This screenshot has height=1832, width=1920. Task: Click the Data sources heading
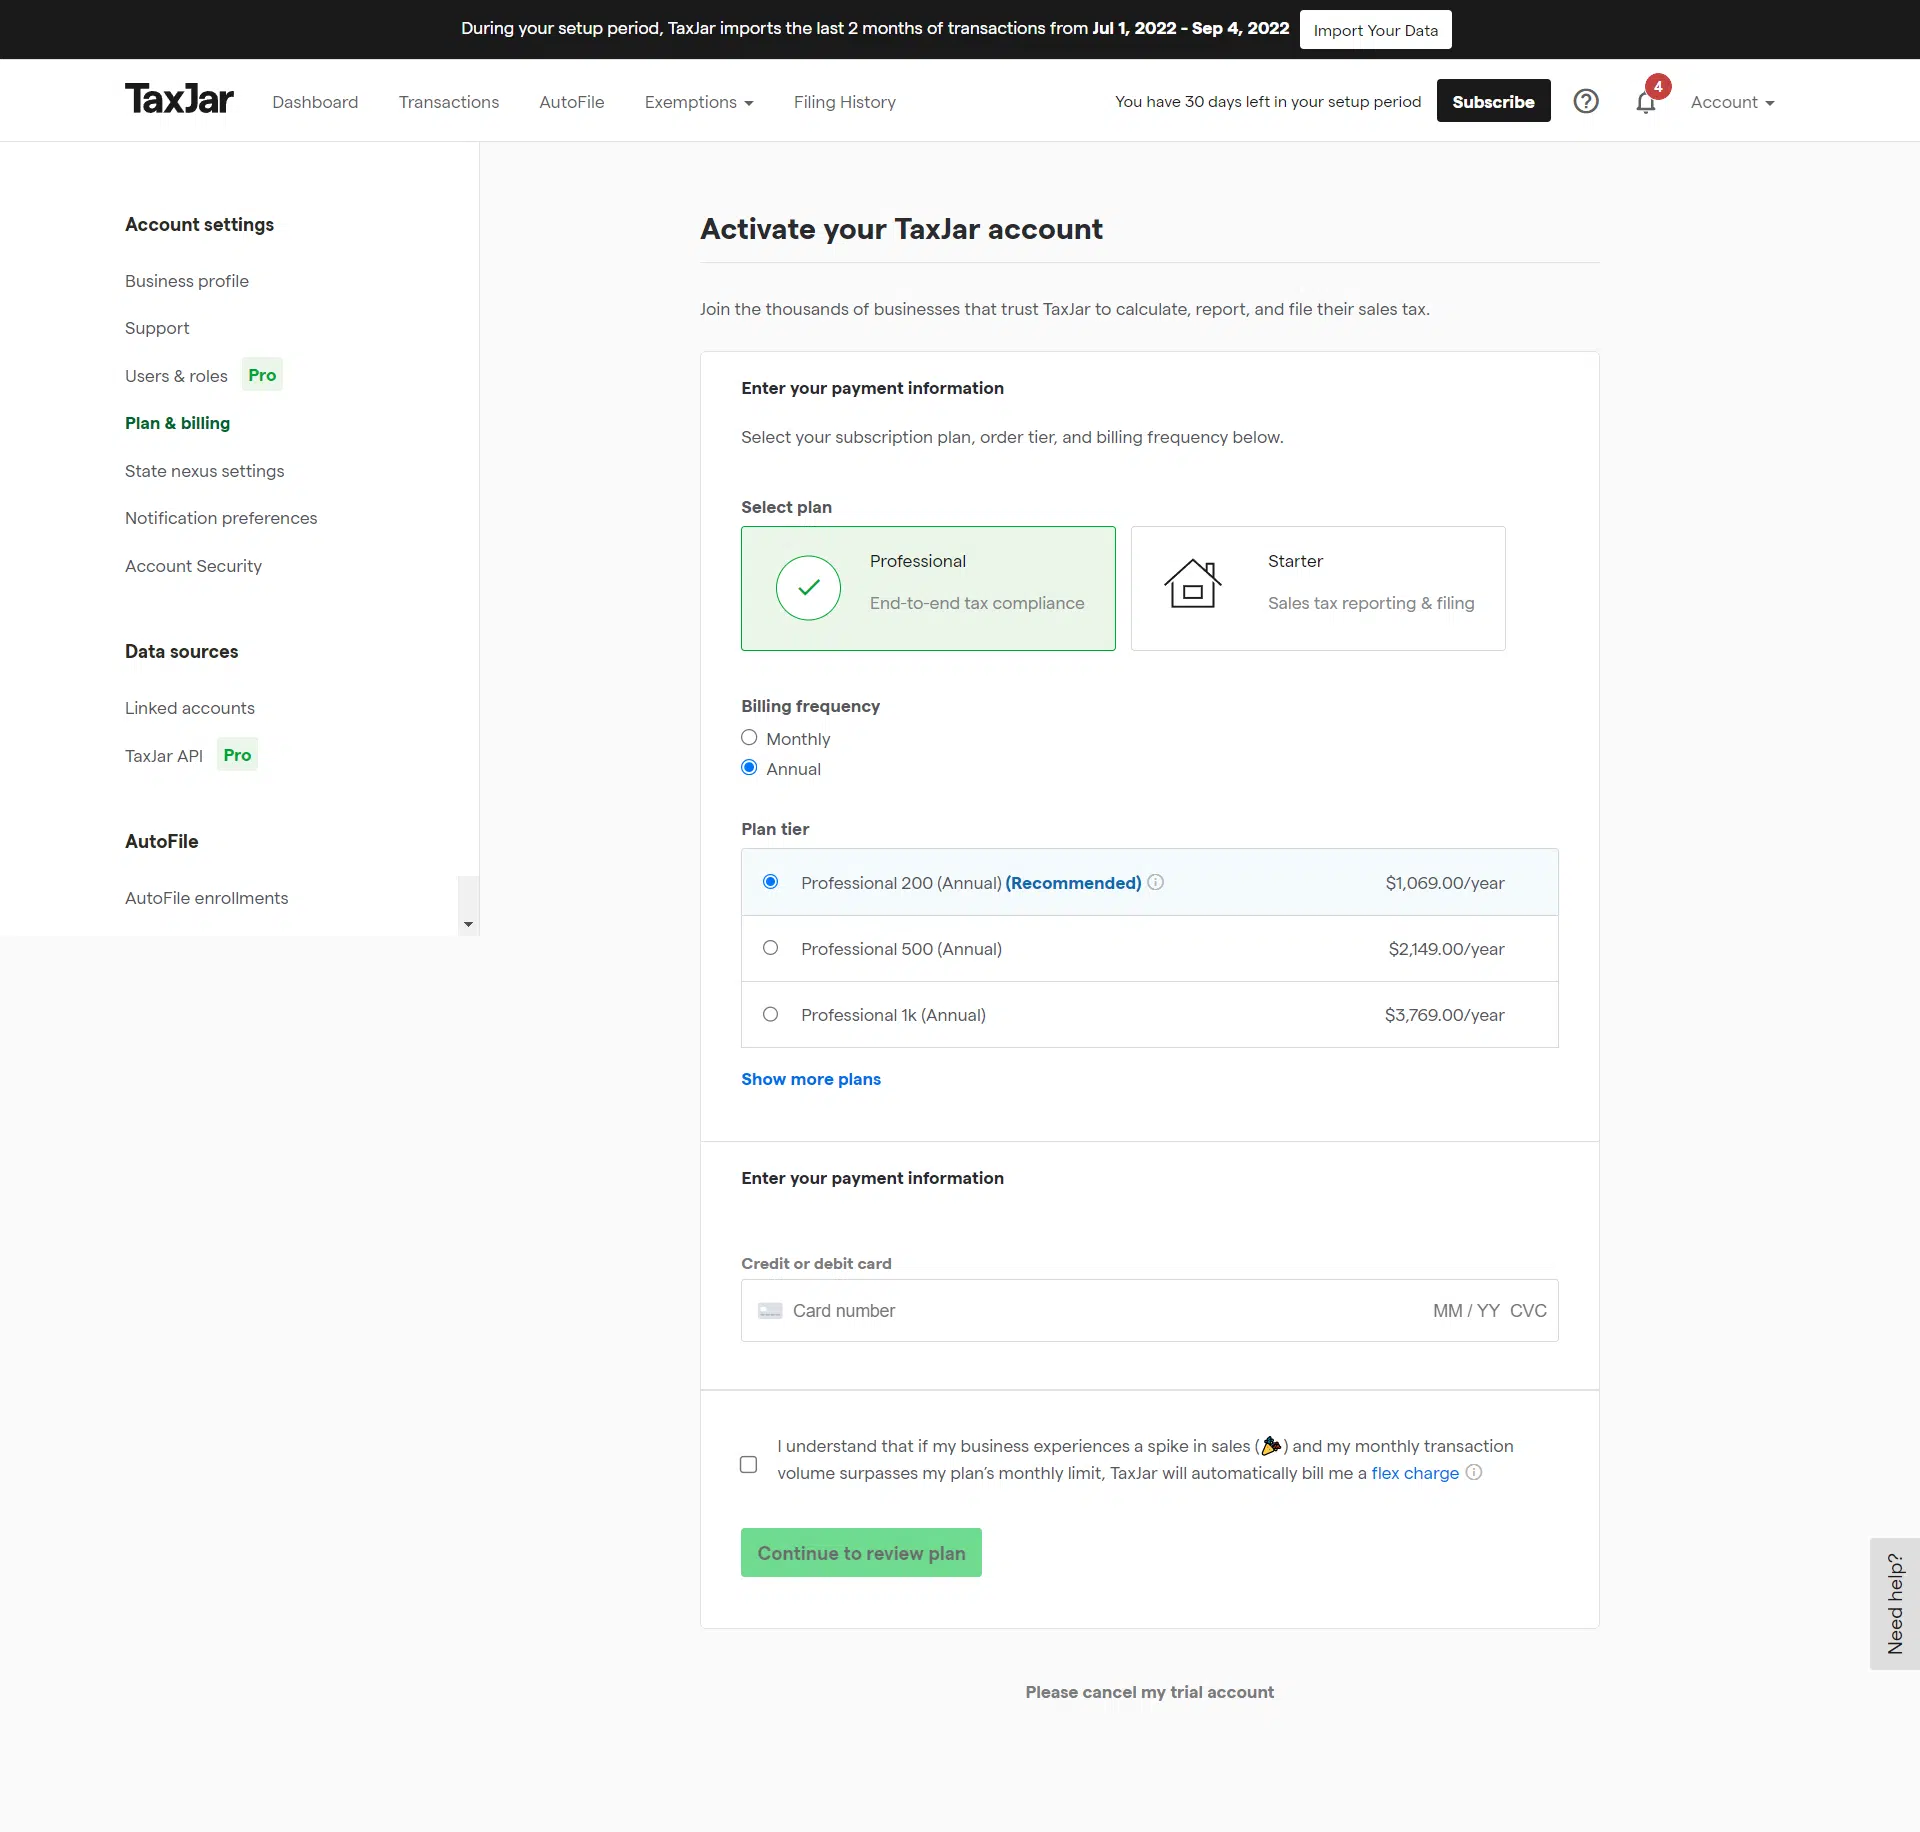click(x=181, y=651)
